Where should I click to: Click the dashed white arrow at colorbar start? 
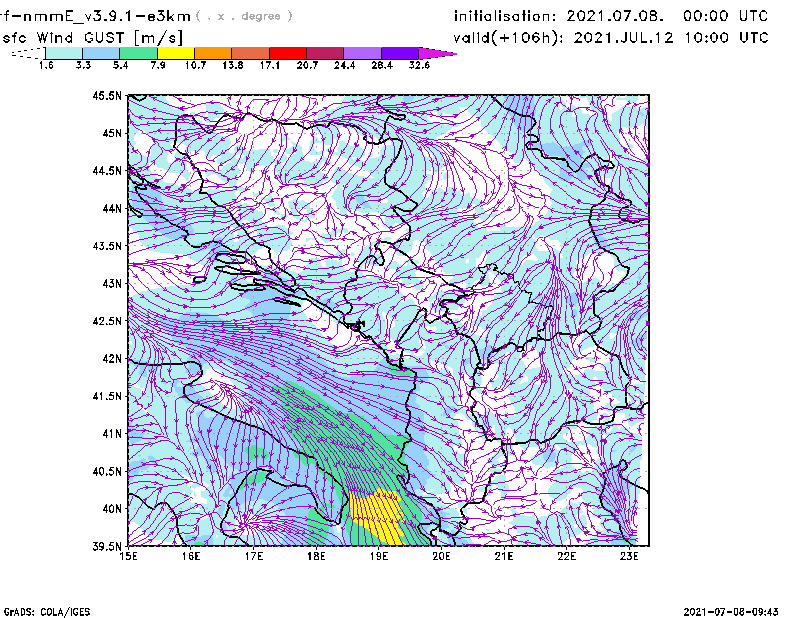(x=28, y=53)
